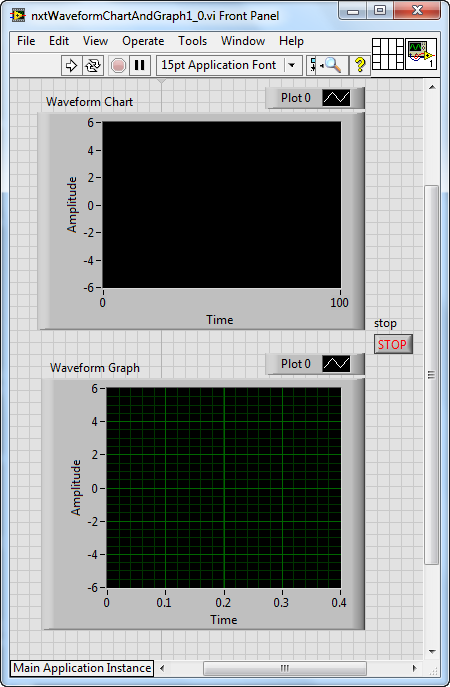Click the horizontal scrollbar right arrow
Image resolution: width=450 pixels, height=687 pixels.
pos(415,668)
